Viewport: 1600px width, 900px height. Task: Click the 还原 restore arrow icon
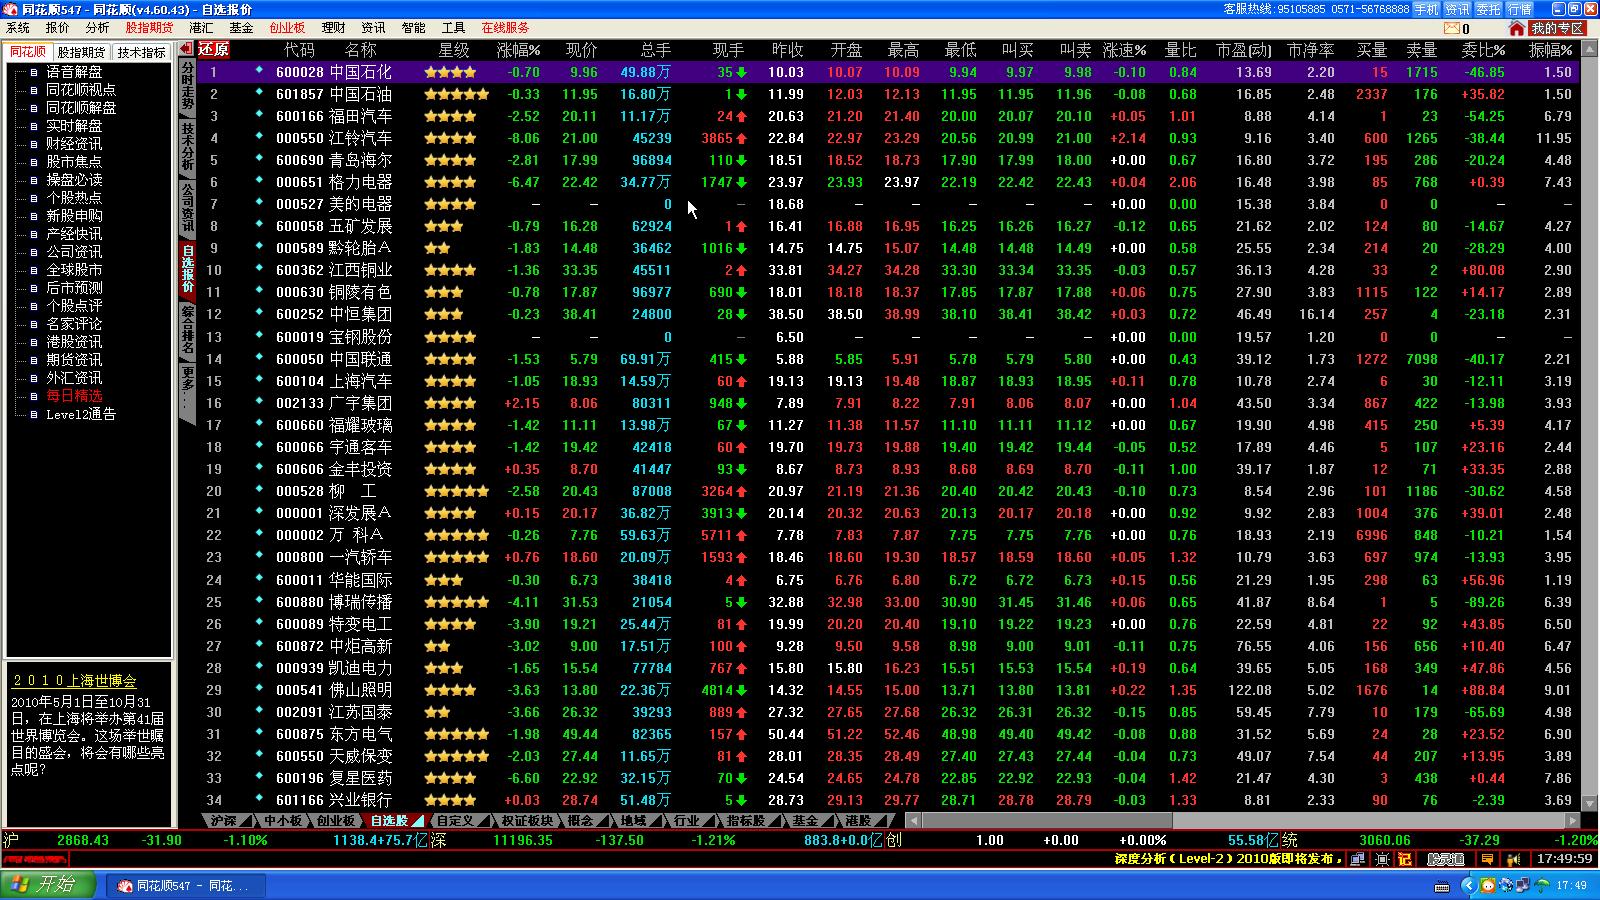[187, 49]
